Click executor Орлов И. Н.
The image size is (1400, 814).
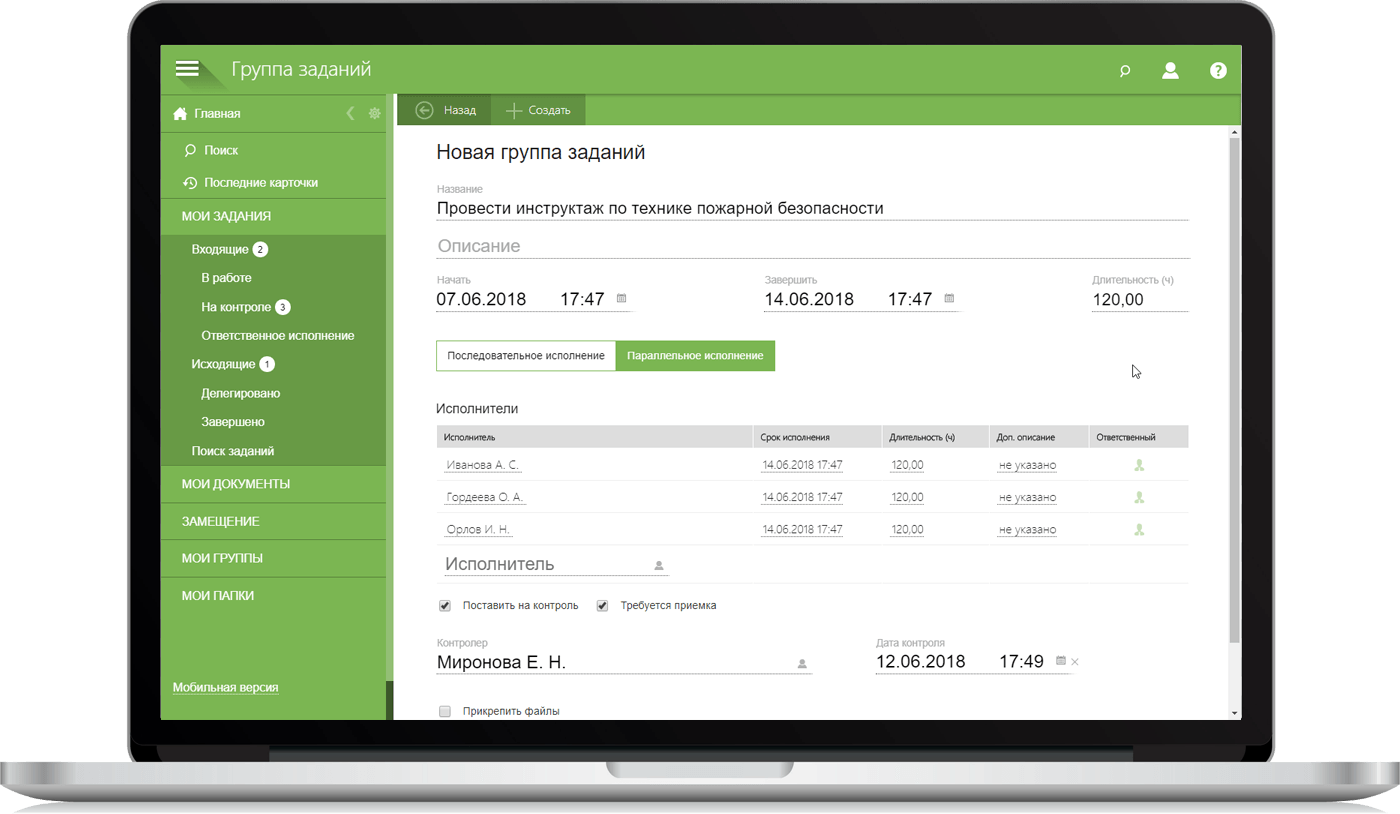coord(479,529)
